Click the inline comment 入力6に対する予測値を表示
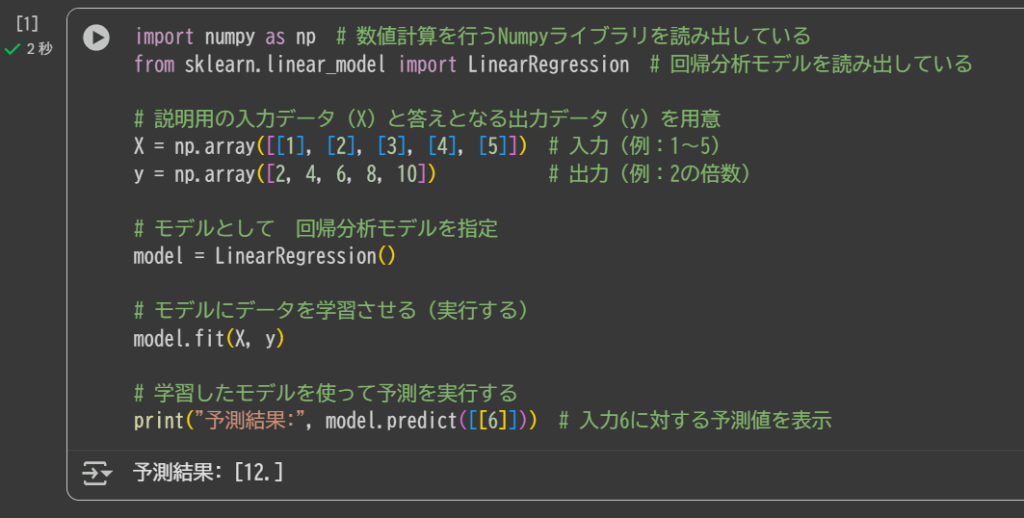1024x518 pixels. coord(695,420)
